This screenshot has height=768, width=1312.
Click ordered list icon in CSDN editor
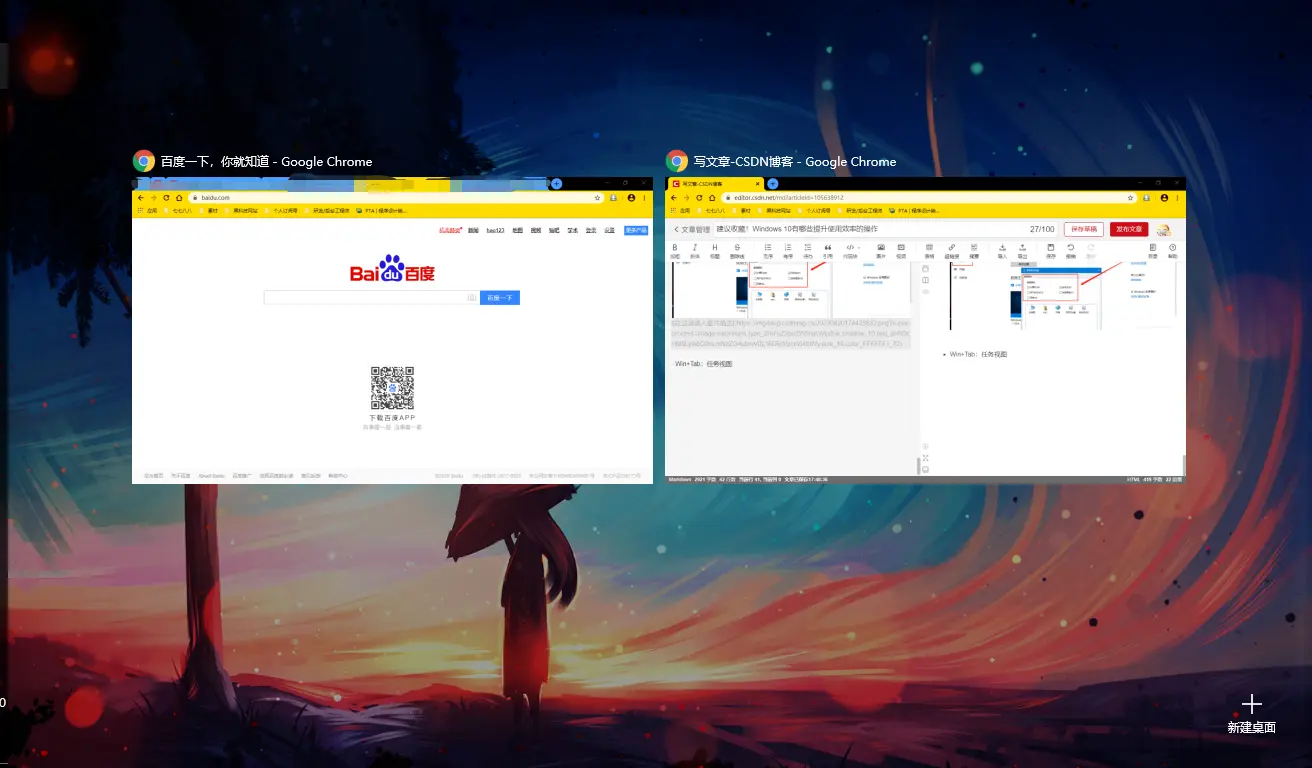(x=788, y=247)
